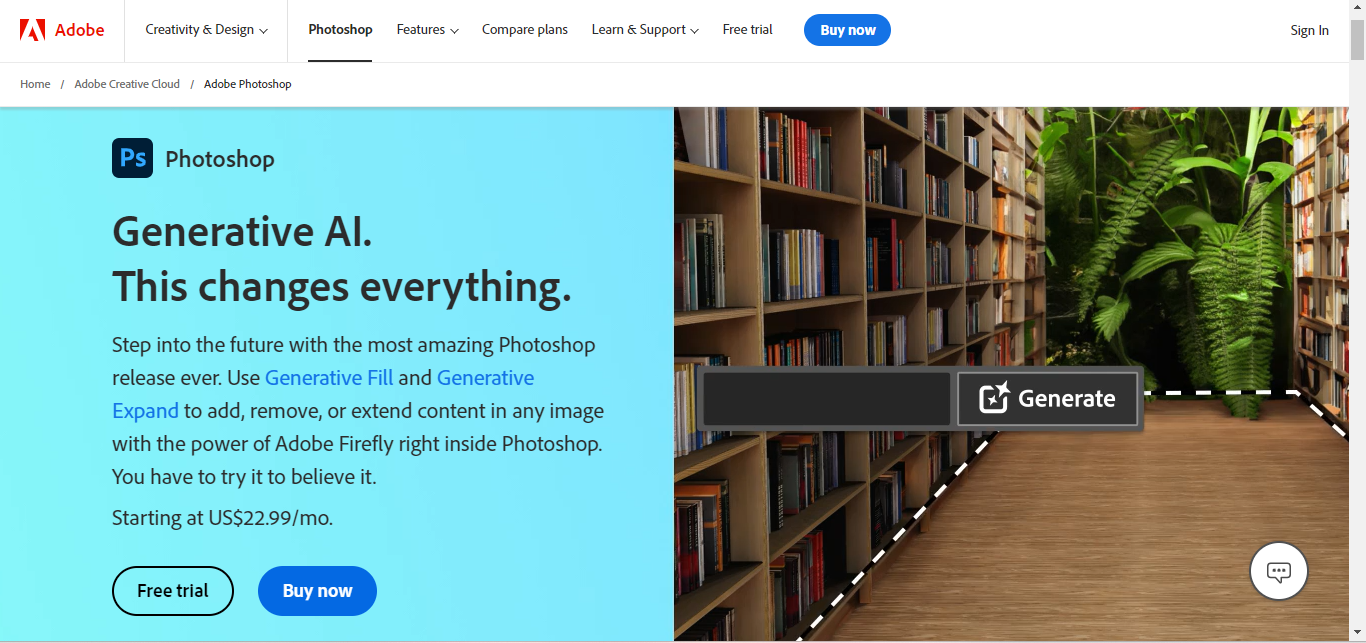Click the Generate button
The height and width of the screenshot is (643, 1366).
(1048, 399)
